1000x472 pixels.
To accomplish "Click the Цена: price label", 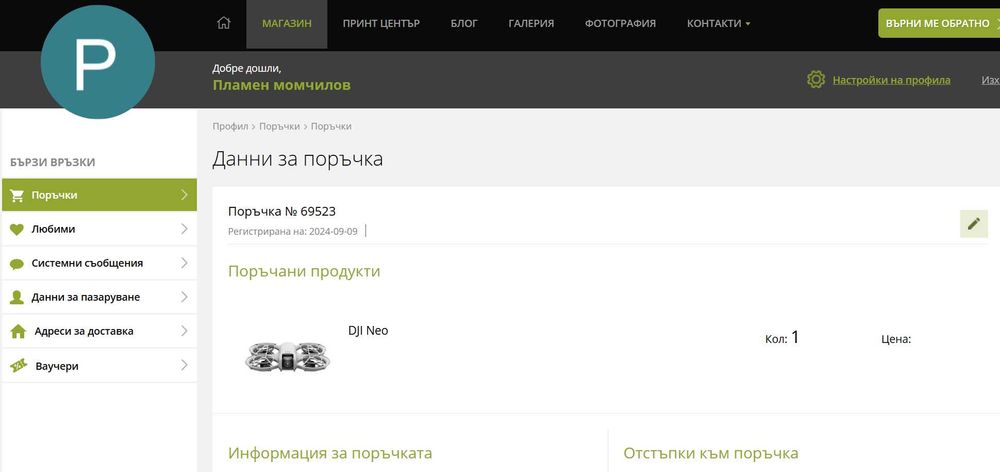I will click(x=896, y=339).
